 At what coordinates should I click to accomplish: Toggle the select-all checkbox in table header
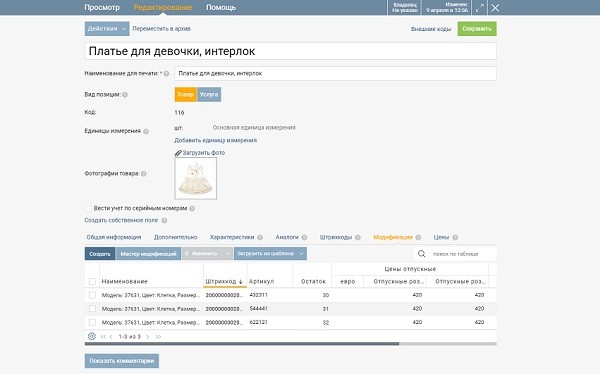tap(92, 282)
